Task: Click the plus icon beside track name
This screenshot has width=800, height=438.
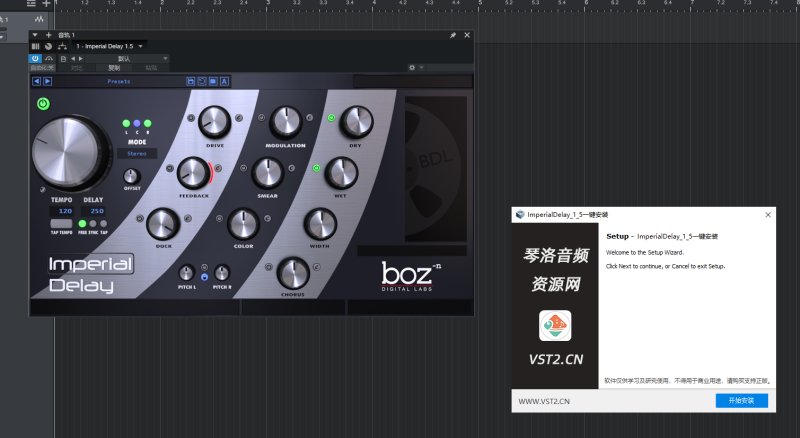Action: tap(48, 35)
